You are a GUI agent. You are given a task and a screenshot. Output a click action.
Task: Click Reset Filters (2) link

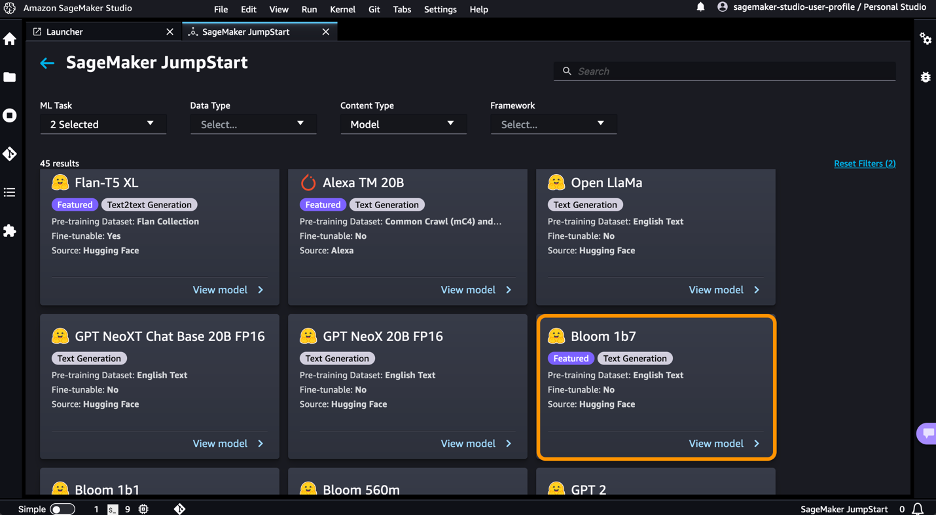(x=864, y=164)
